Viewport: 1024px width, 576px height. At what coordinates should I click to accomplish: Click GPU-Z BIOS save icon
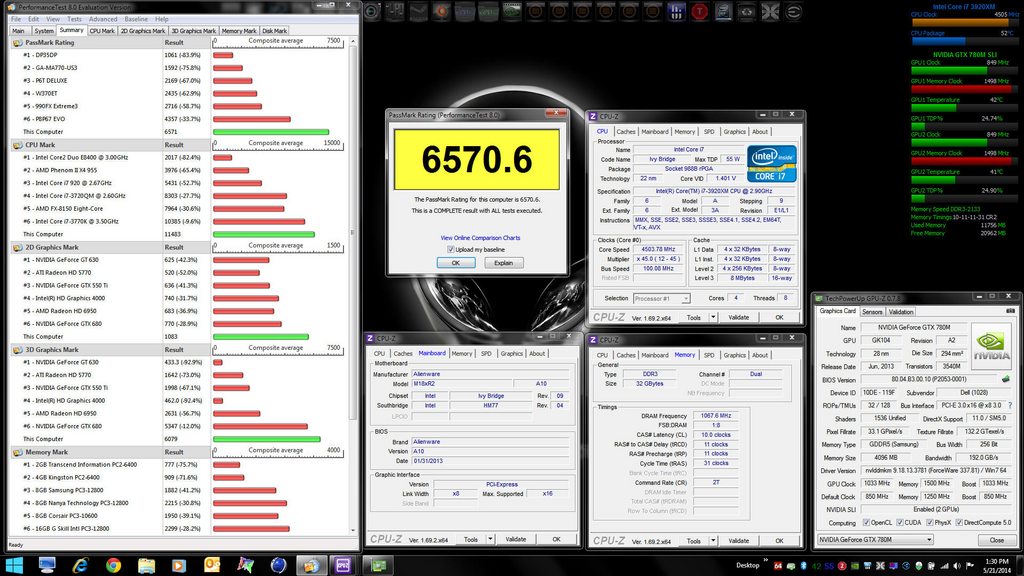tap(1006, 379)
